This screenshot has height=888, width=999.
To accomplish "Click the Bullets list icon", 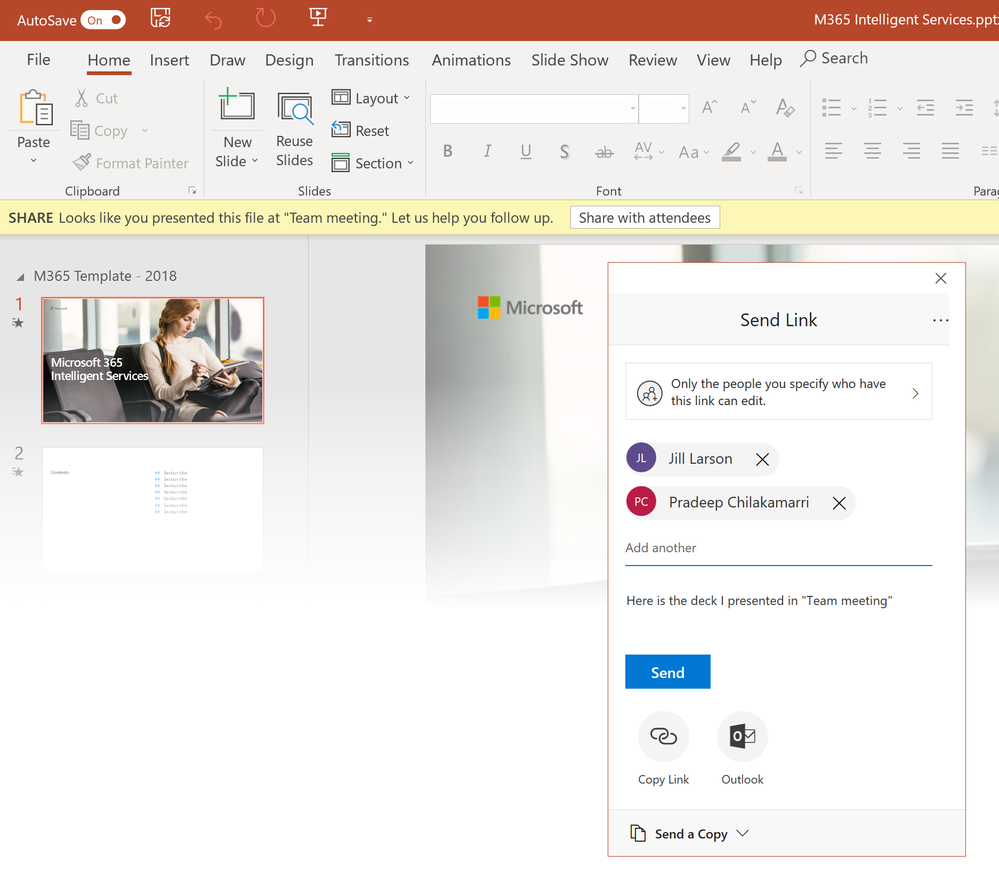I will [x=831, y=108].
